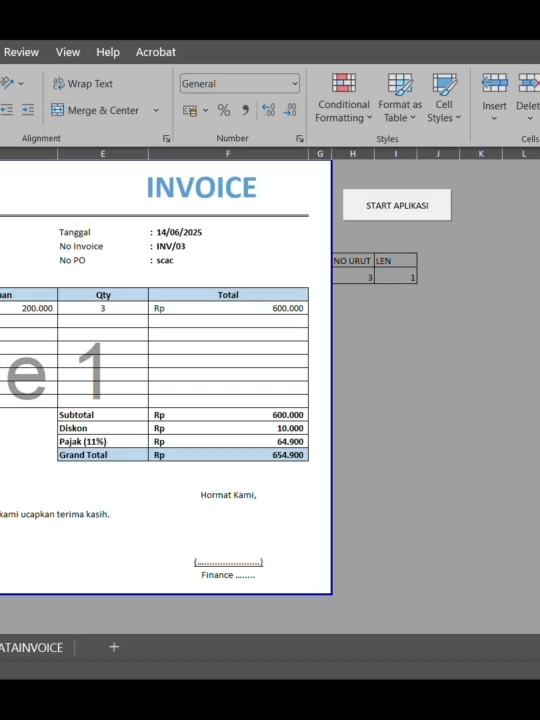Image resolution: width=540 pixels, height=720 pixels.
Task: Expand the Merge & Center dropdown arrow
Action: click(156, 110)
